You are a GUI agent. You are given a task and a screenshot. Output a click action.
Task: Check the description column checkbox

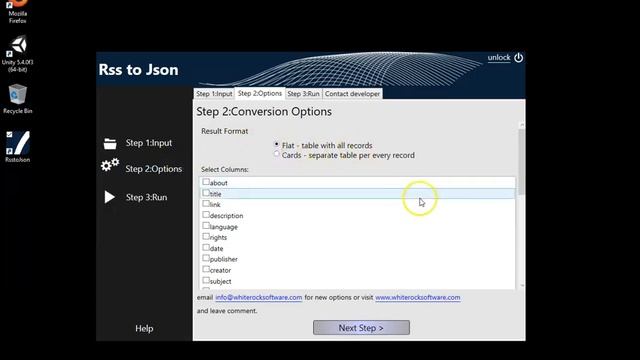coord(206,214)
